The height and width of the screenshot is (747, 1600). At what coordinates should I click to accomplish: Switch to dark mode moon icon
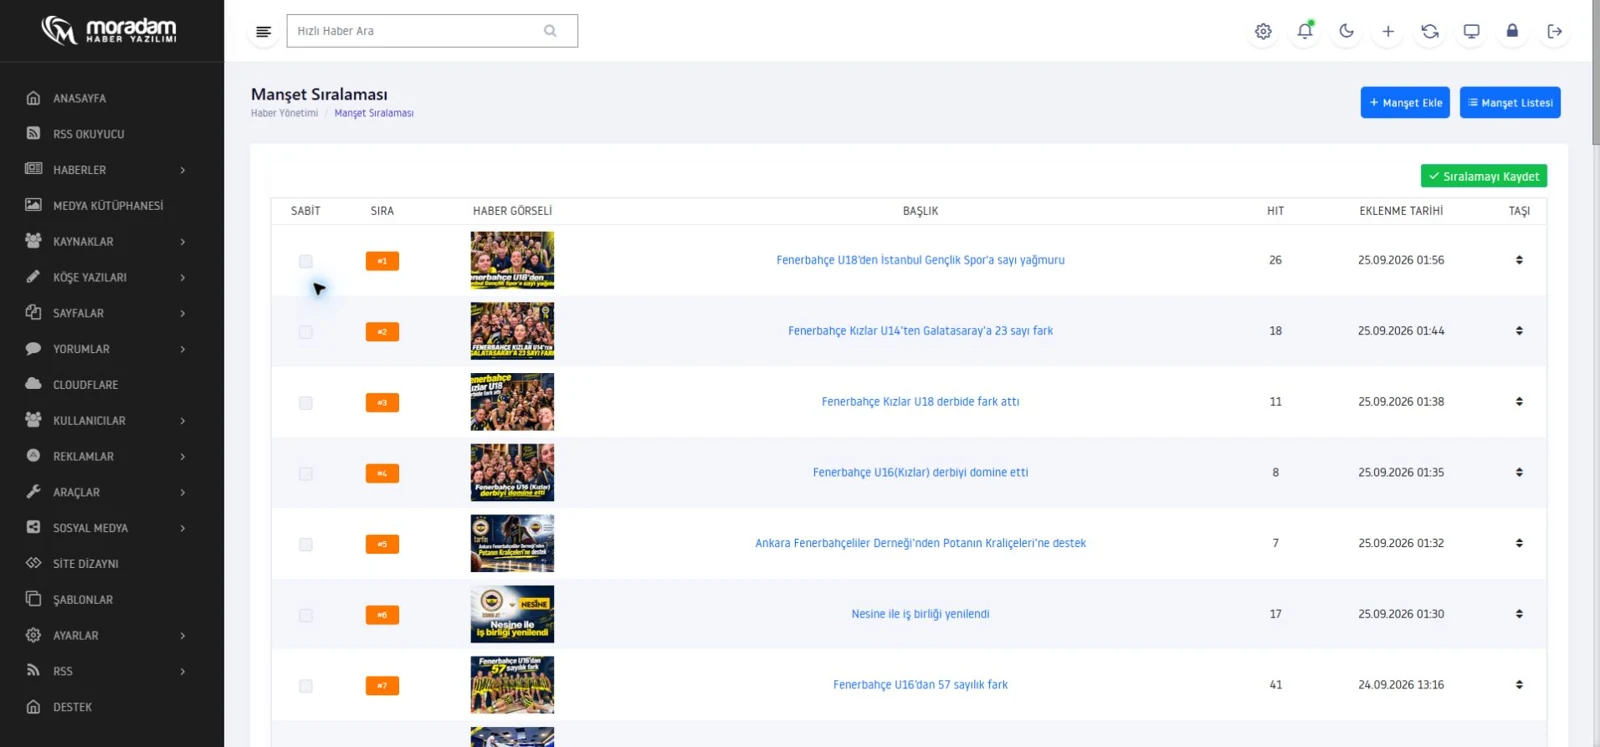[x=1347, y=31]
